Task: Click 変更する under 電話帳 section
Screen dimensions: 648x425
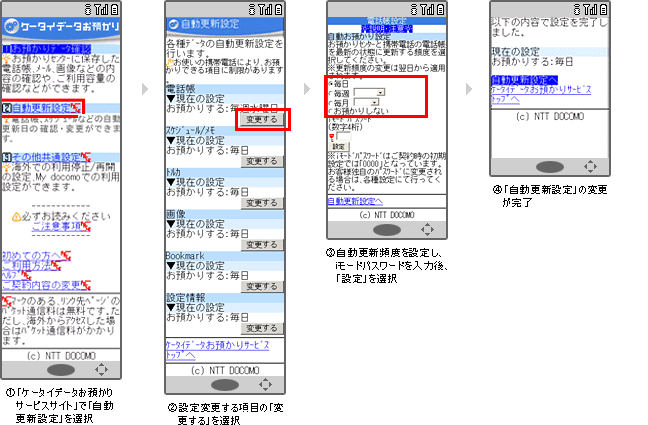Action: 262,119
